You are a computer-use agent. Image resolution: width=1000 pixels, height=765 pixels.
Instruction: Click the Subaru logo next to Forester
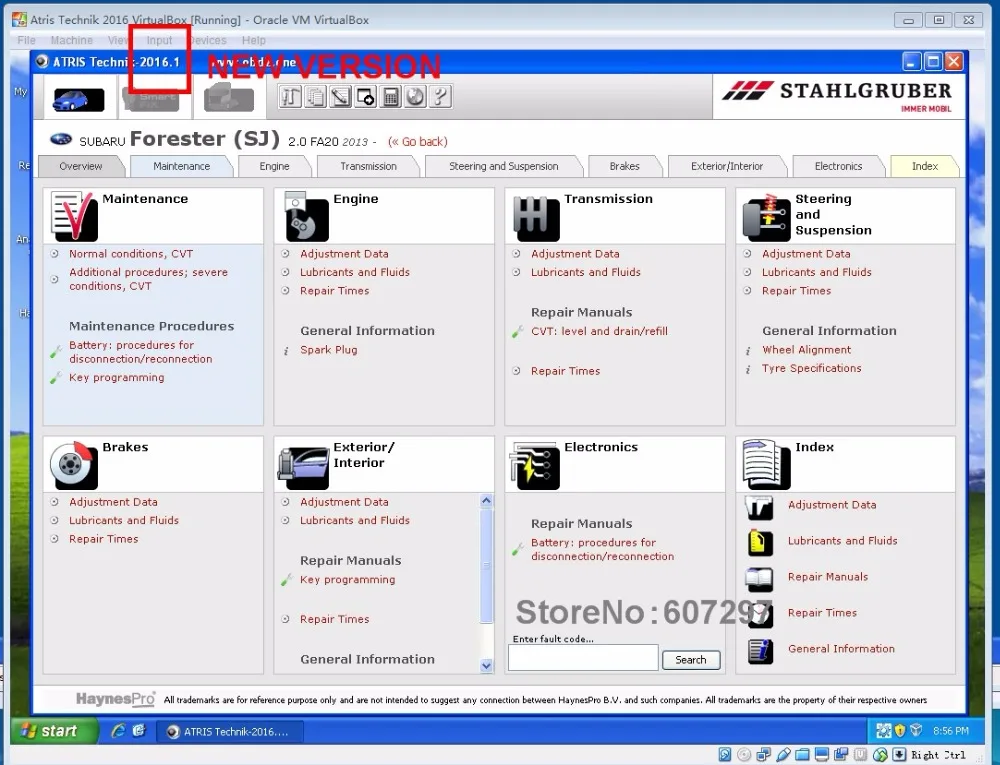[61, 139]
